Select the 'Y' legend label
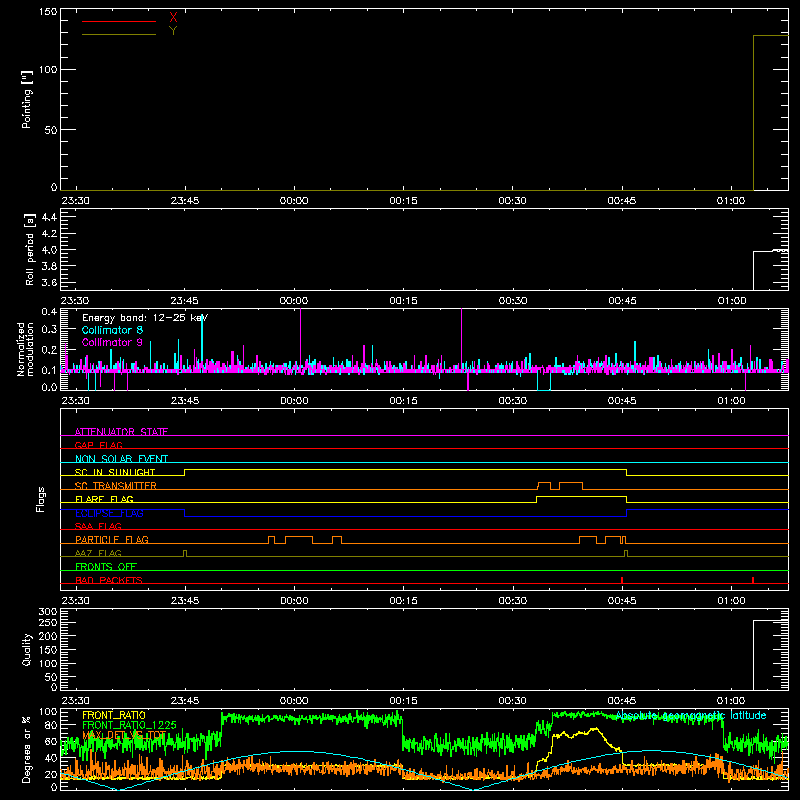800x800 pixels. [173, 31]
